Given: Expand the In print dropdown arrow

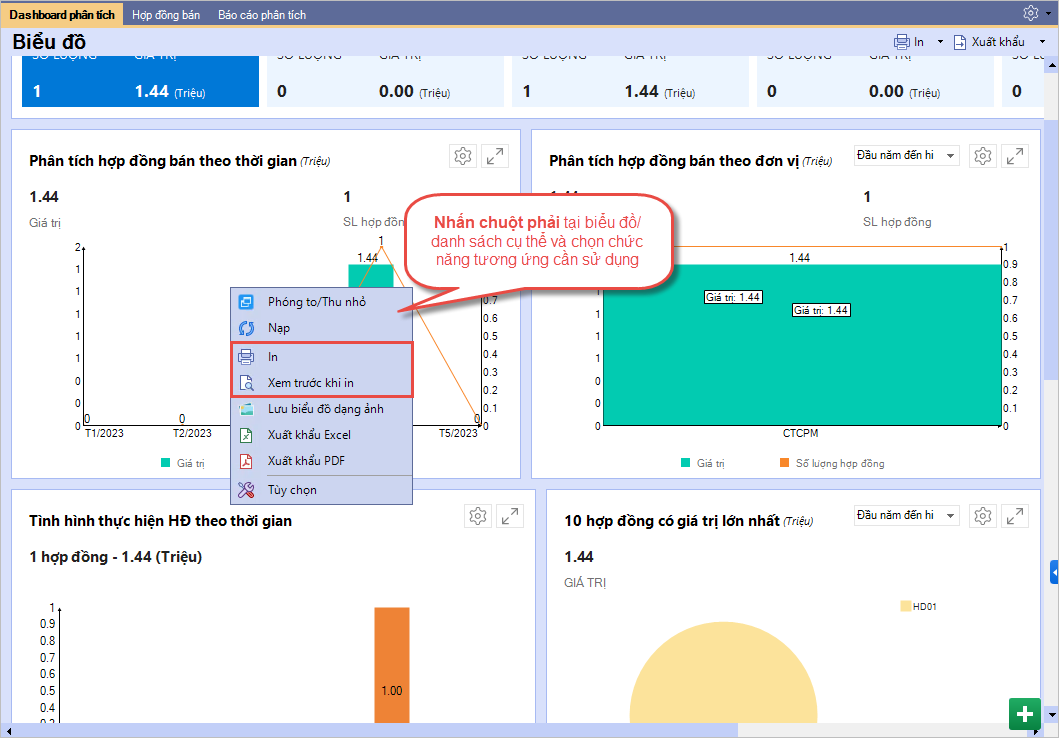Looking at the screenshot, I should [x=940, y=42].
